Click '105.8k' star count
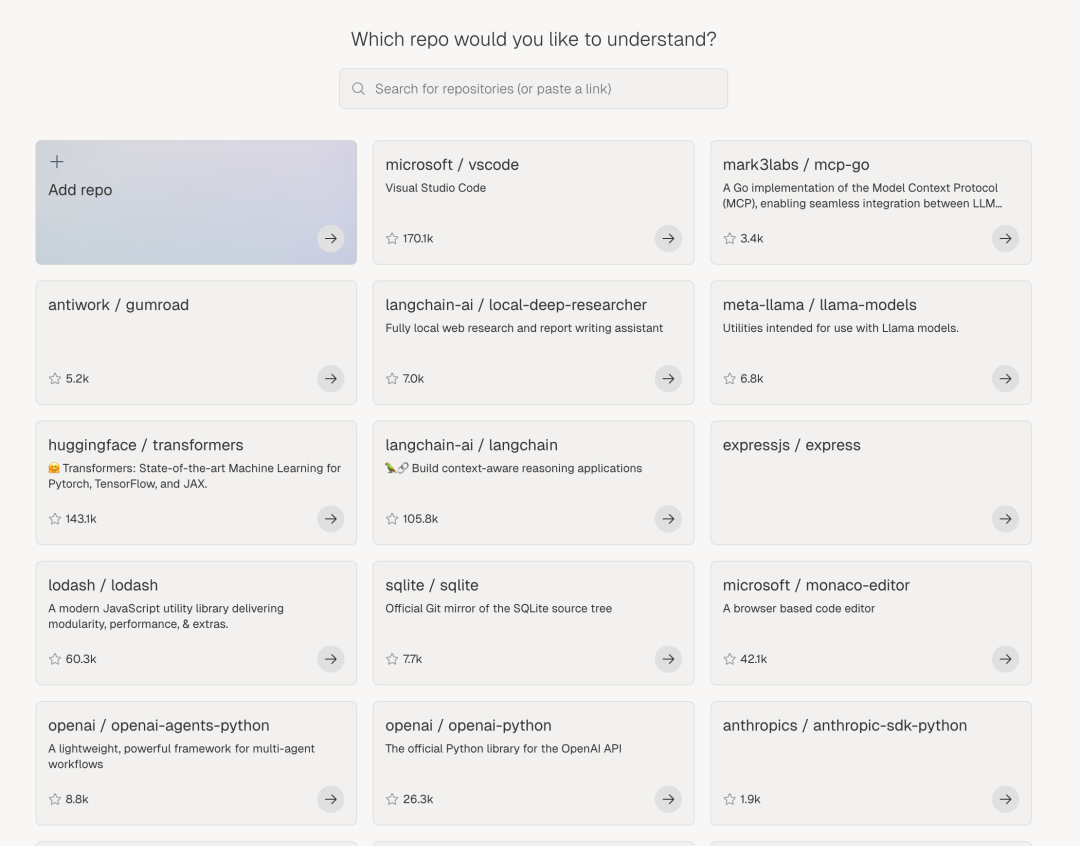 [420, 519]
